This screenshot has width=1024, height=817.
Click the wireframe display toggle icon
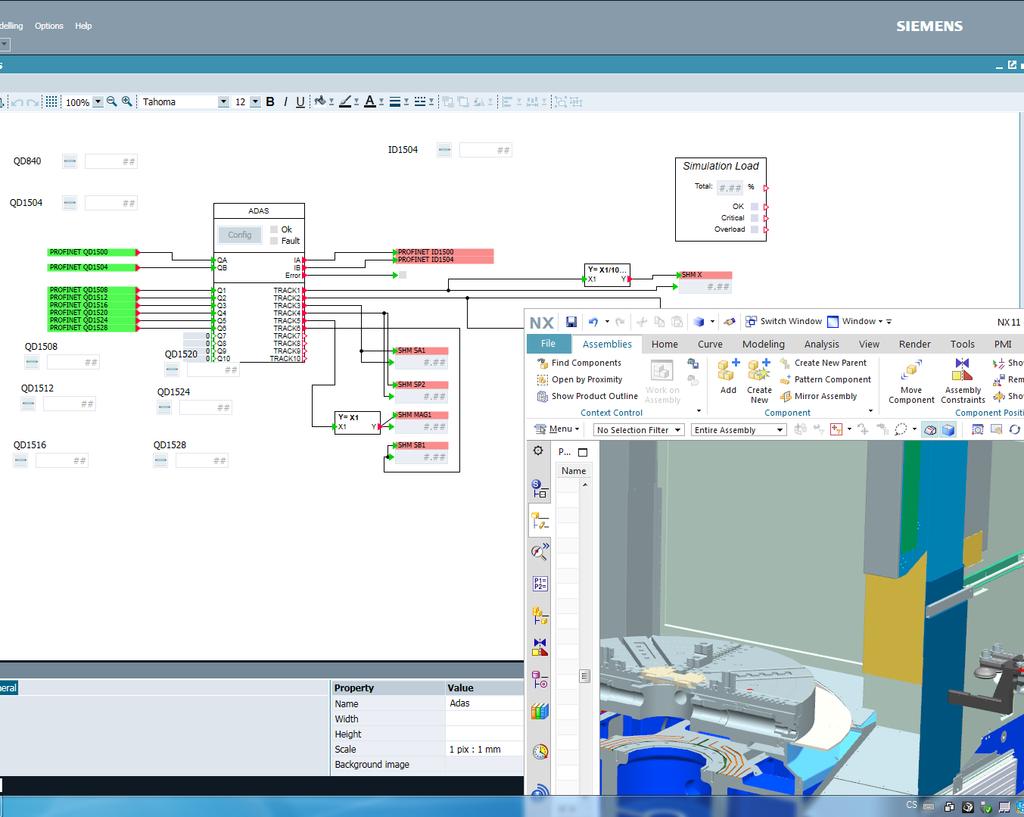[x=931, y=429]
